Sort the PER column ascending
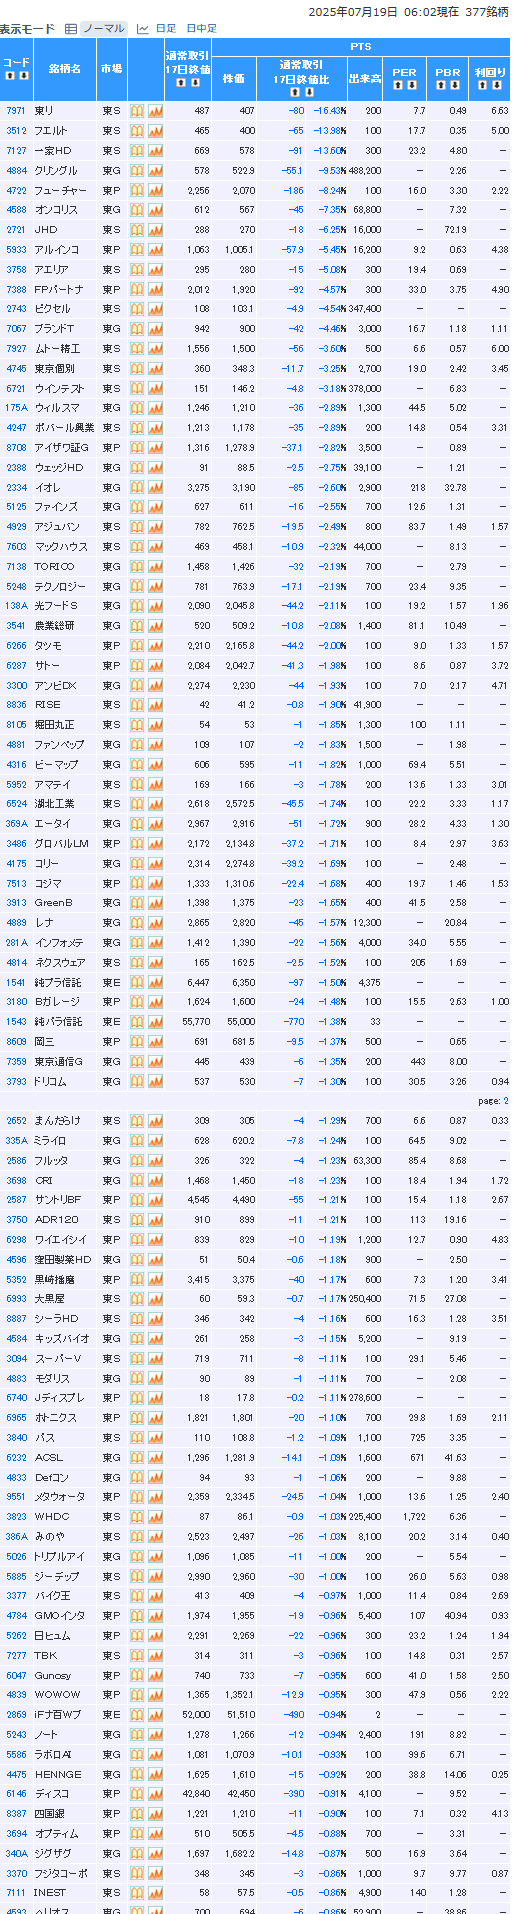 pos(398,85)
